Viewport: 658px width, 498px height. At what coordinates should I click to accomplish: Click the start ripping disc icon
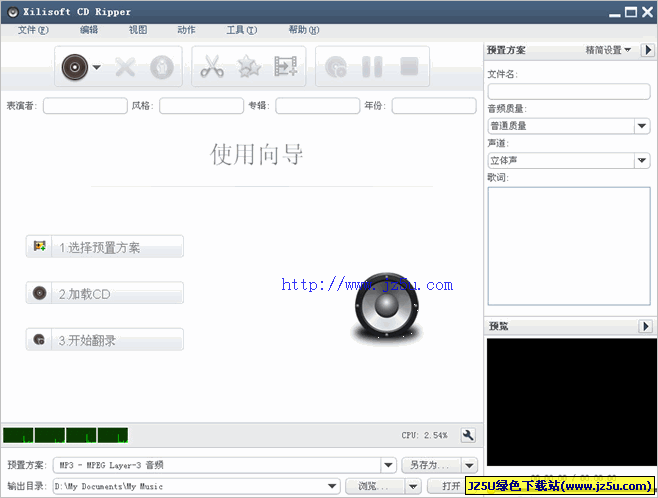[336, 67]
